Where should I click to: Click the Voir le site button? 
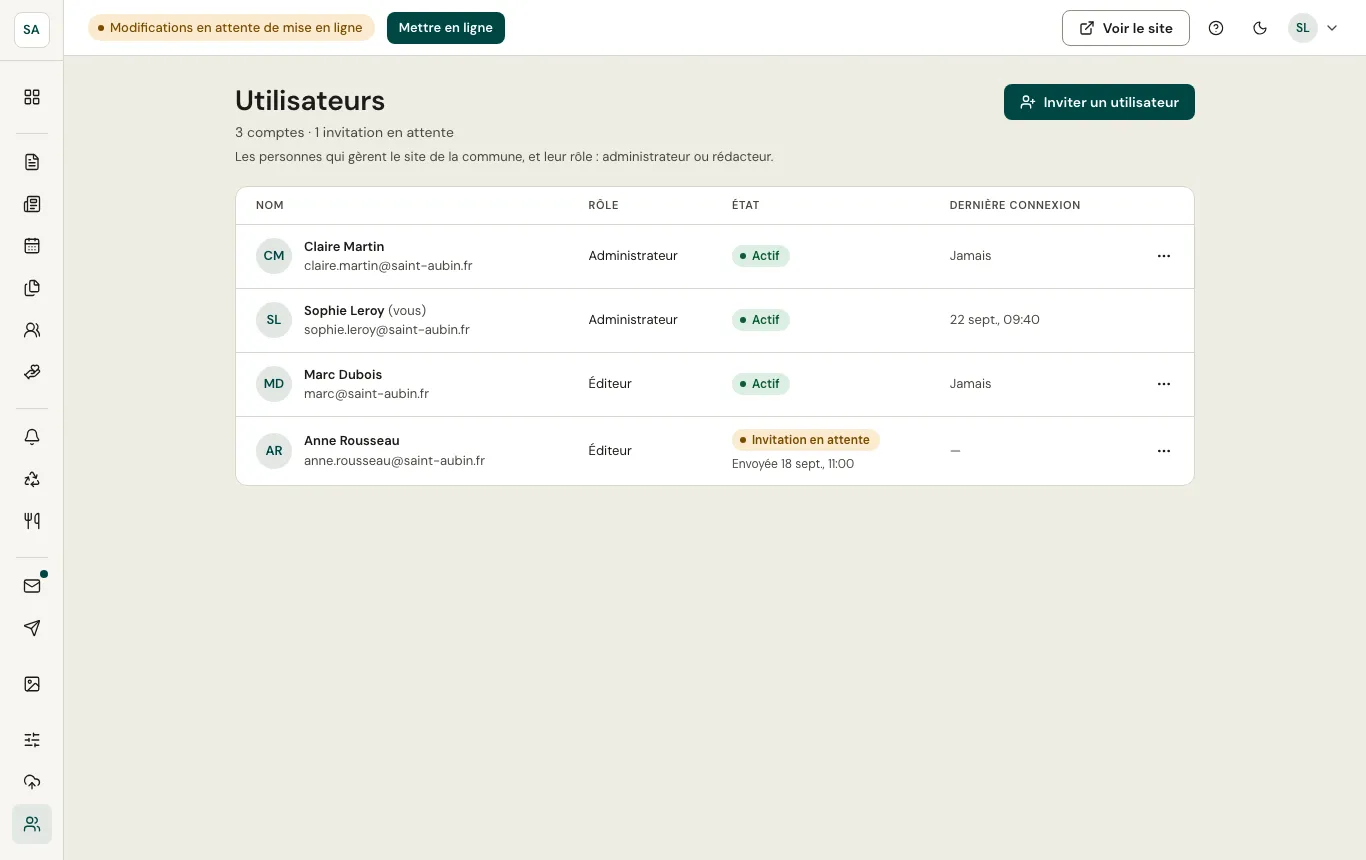coord(1126,28)
